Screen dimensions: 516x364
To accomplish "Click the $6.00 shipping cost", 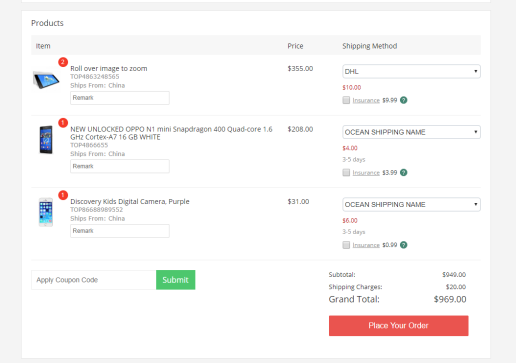I will (350, 220).
